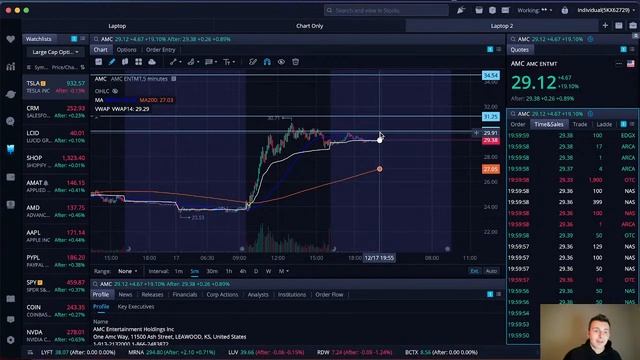Toggle the Auto scale button
Viewport: 640px width, 360px height.
[x=491, y=271]
